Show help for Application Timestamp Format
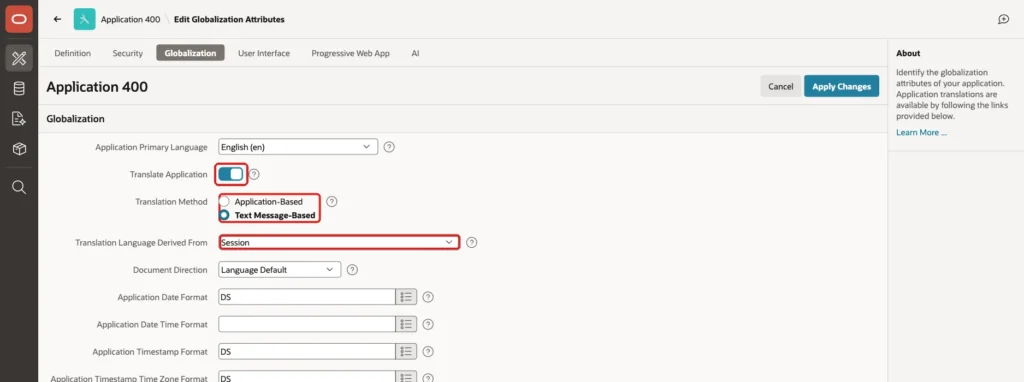The width and height of the screenshot is (1024, 382). point(428,351)
